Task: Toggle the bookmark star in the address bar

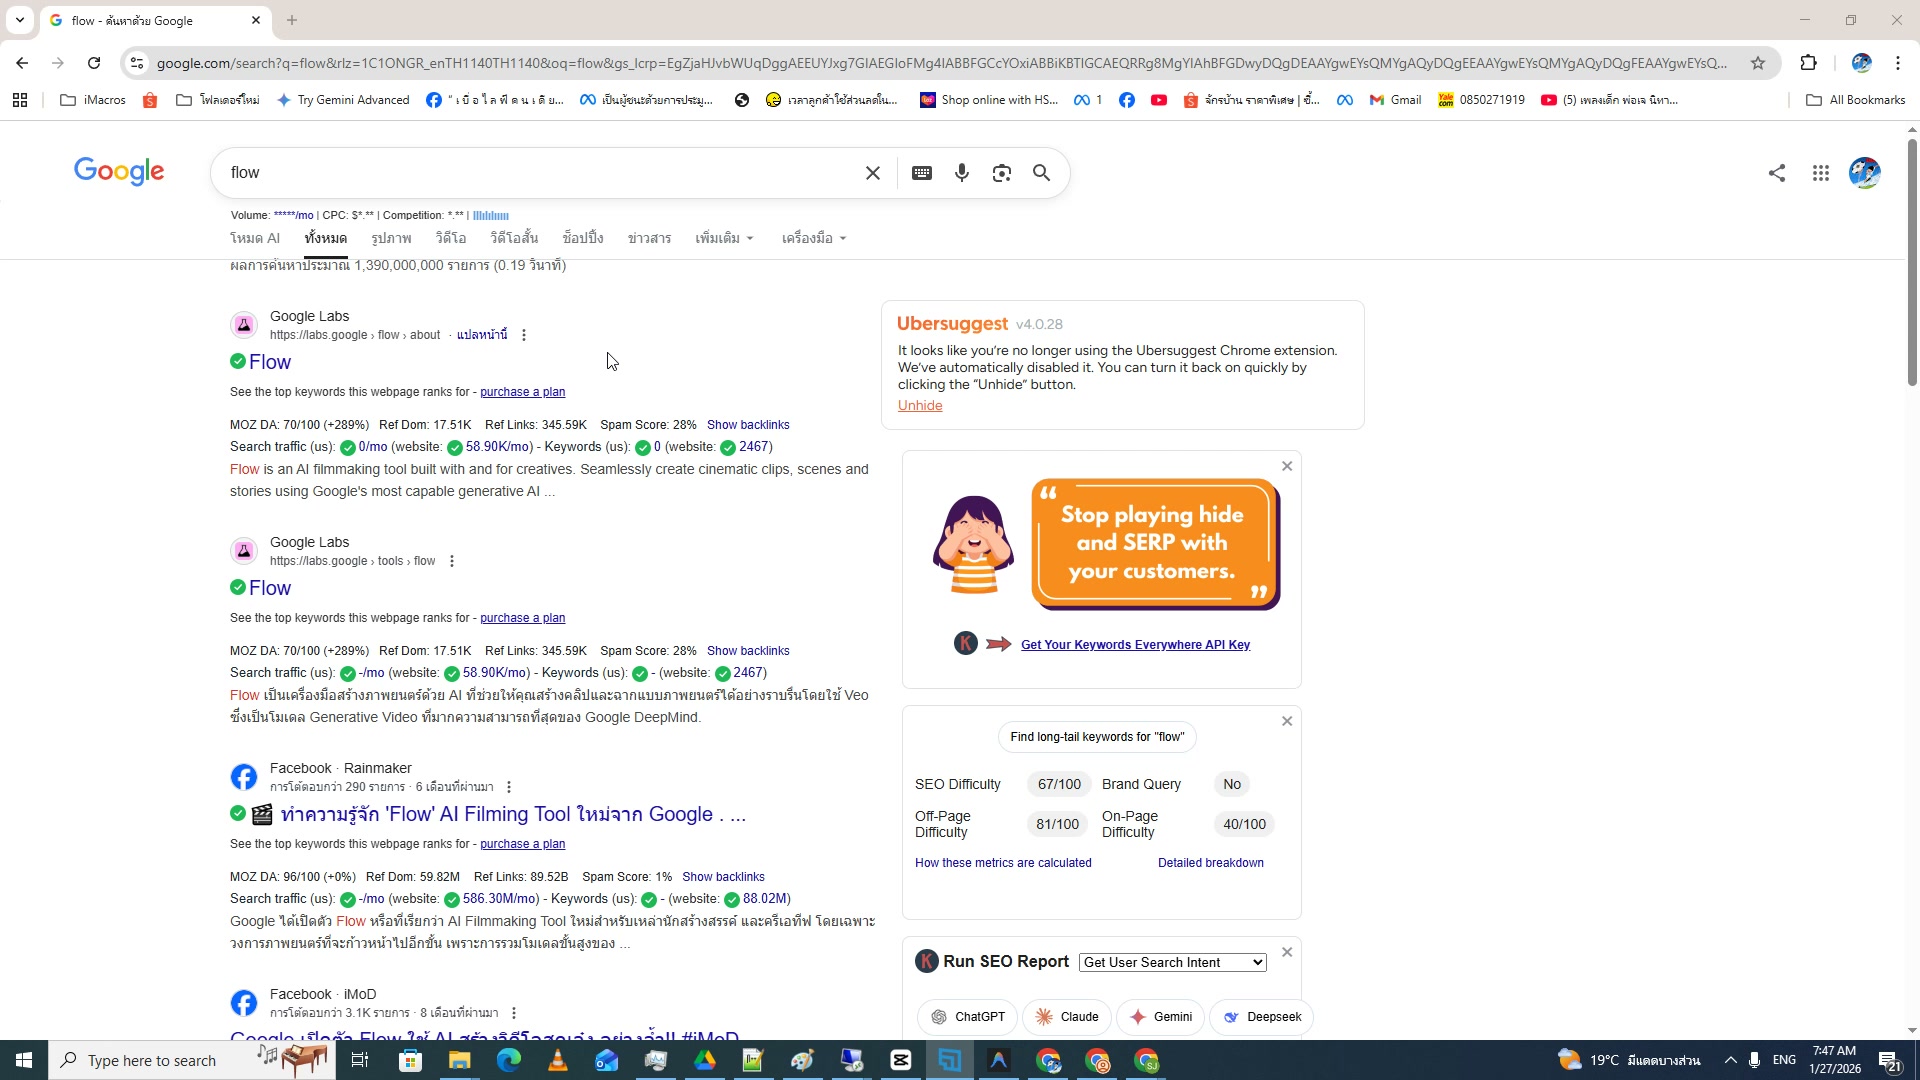Action: click(1759, 62)
